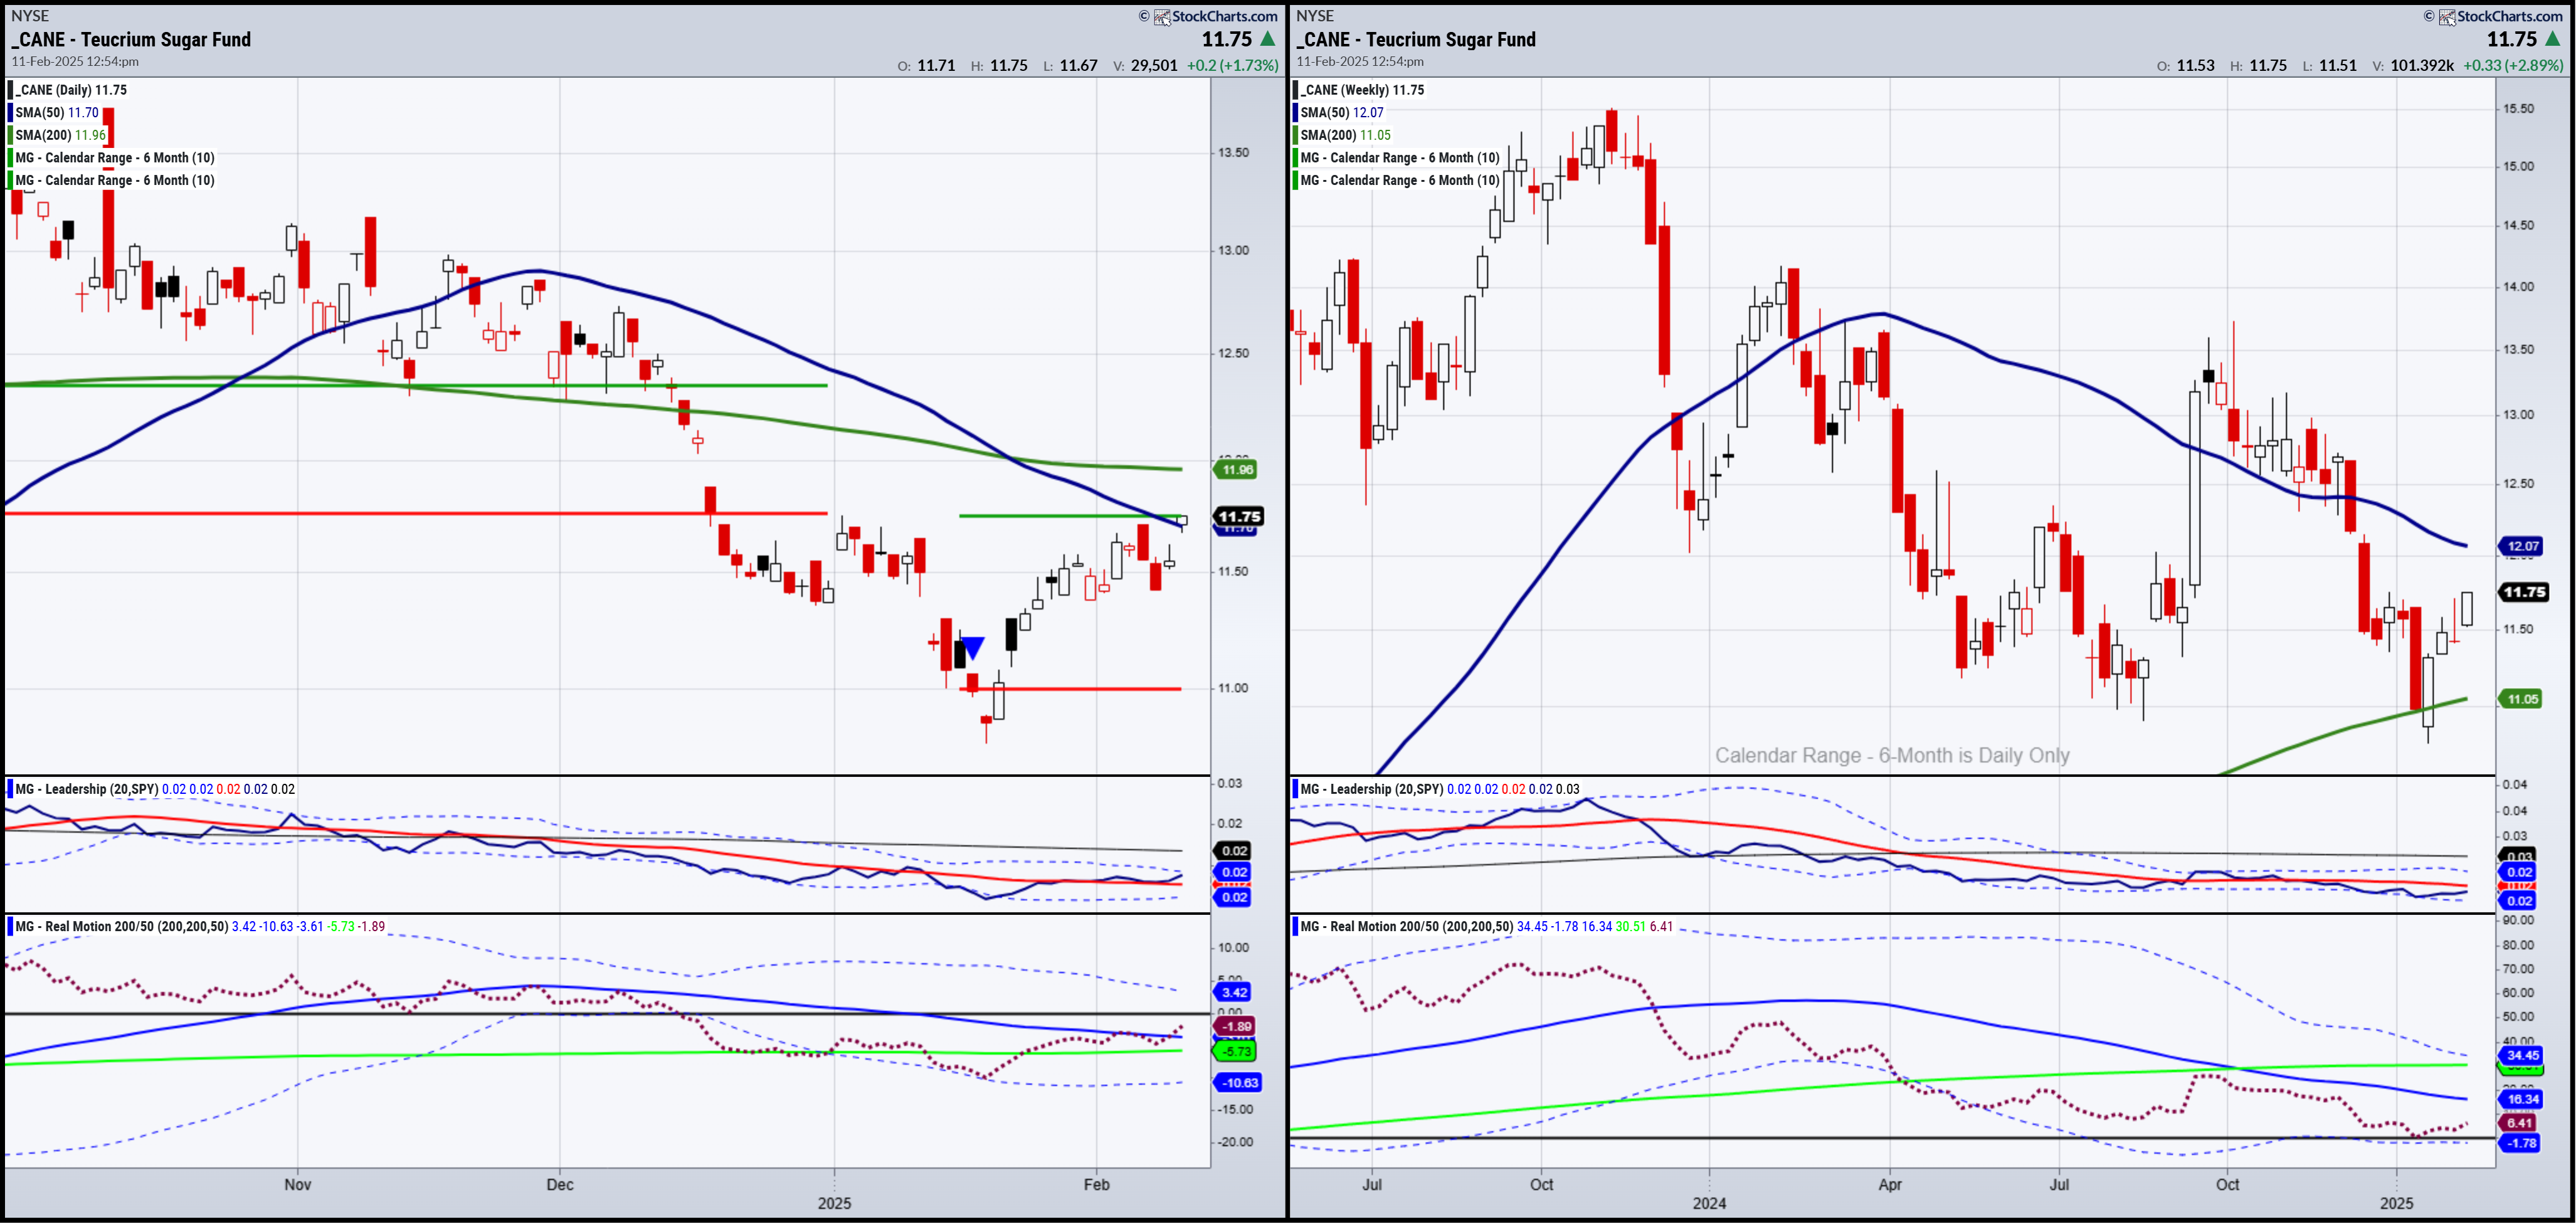Click the 14.00 label on weekly price axis
The width and height of the screenshot is (2576, 1224).
(2519, 287)
